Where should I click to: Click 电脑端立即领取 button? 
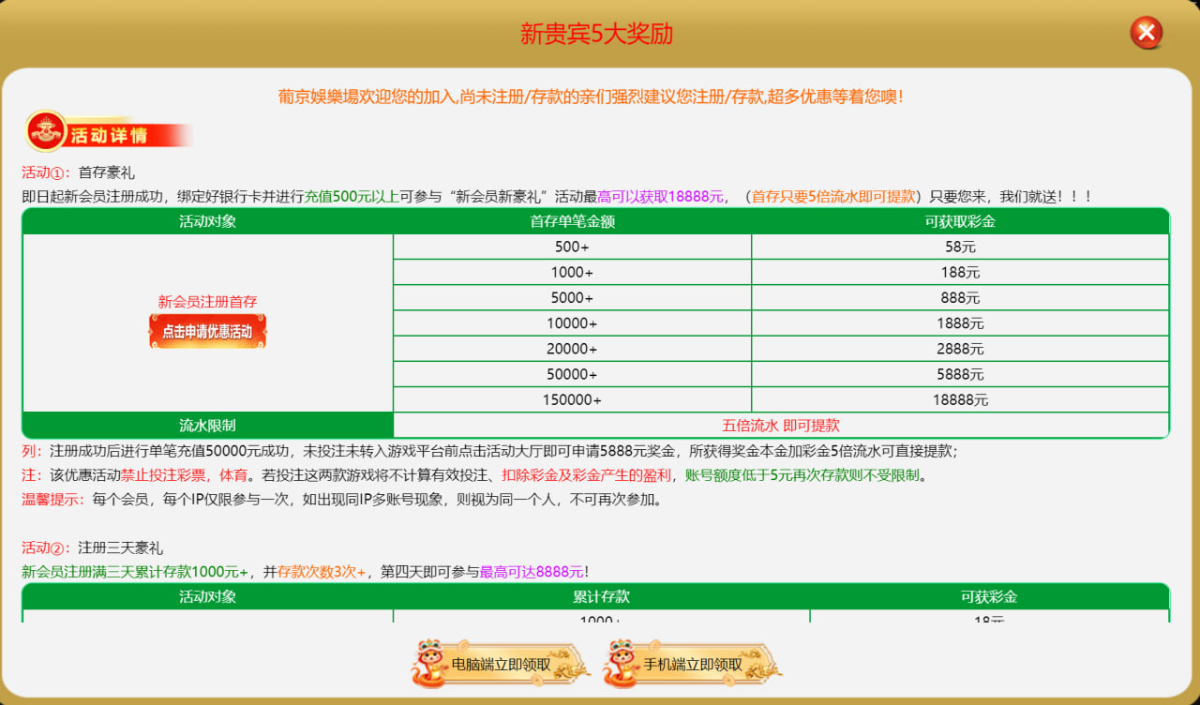501,664
